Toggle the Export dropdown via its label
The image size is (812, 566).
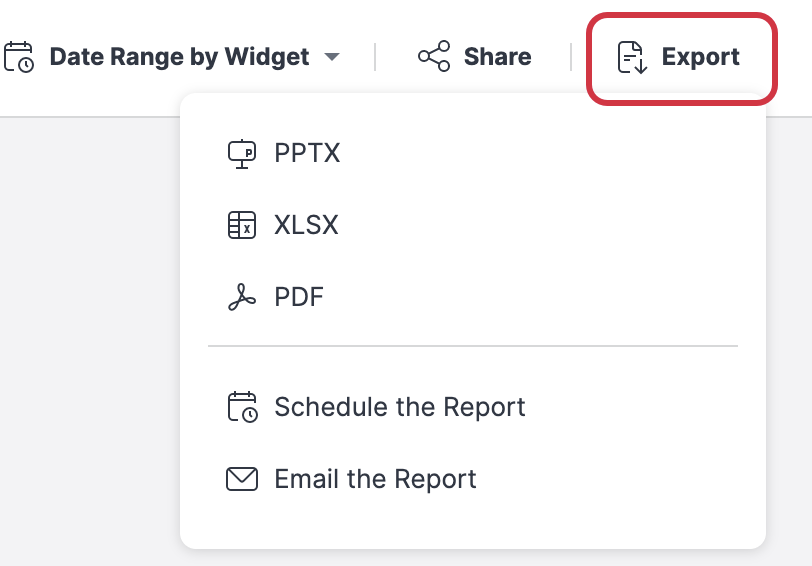(x=701, y=57)
